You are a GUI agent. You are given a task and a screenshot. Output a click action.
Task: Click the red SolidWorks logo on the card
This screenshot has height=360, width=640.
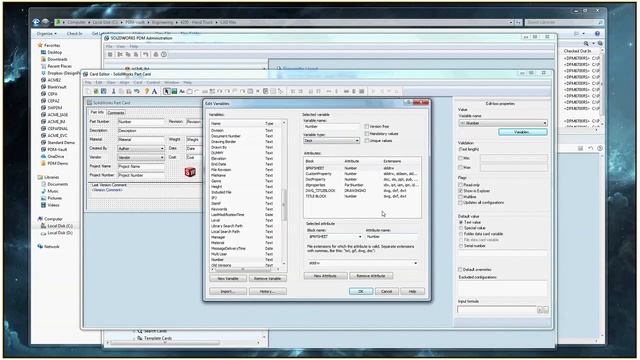[x=190, y=172]
